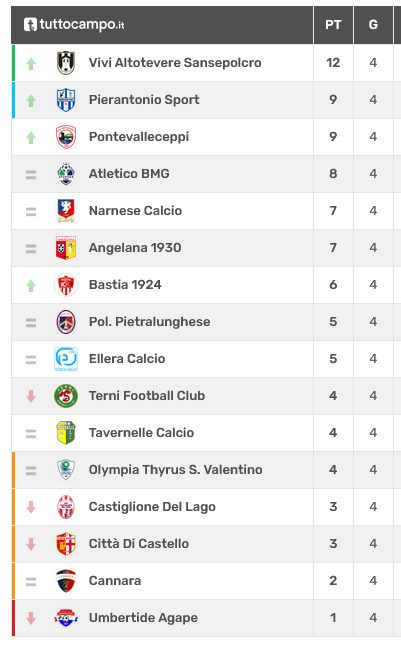
Task: Click the Ellera Calcio logo icon
Action: (66, 358)
